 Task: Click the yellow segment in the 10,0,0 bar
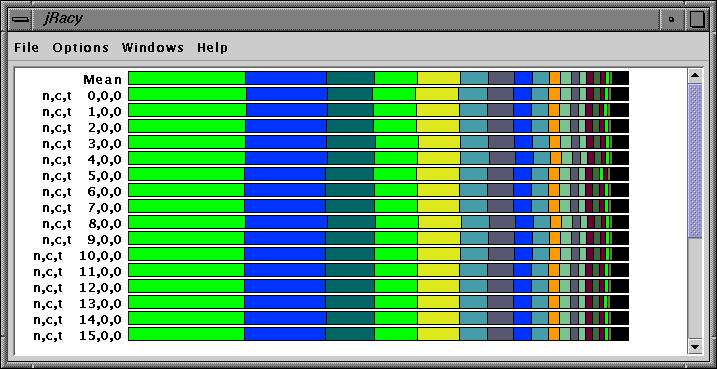click(439, 254)
